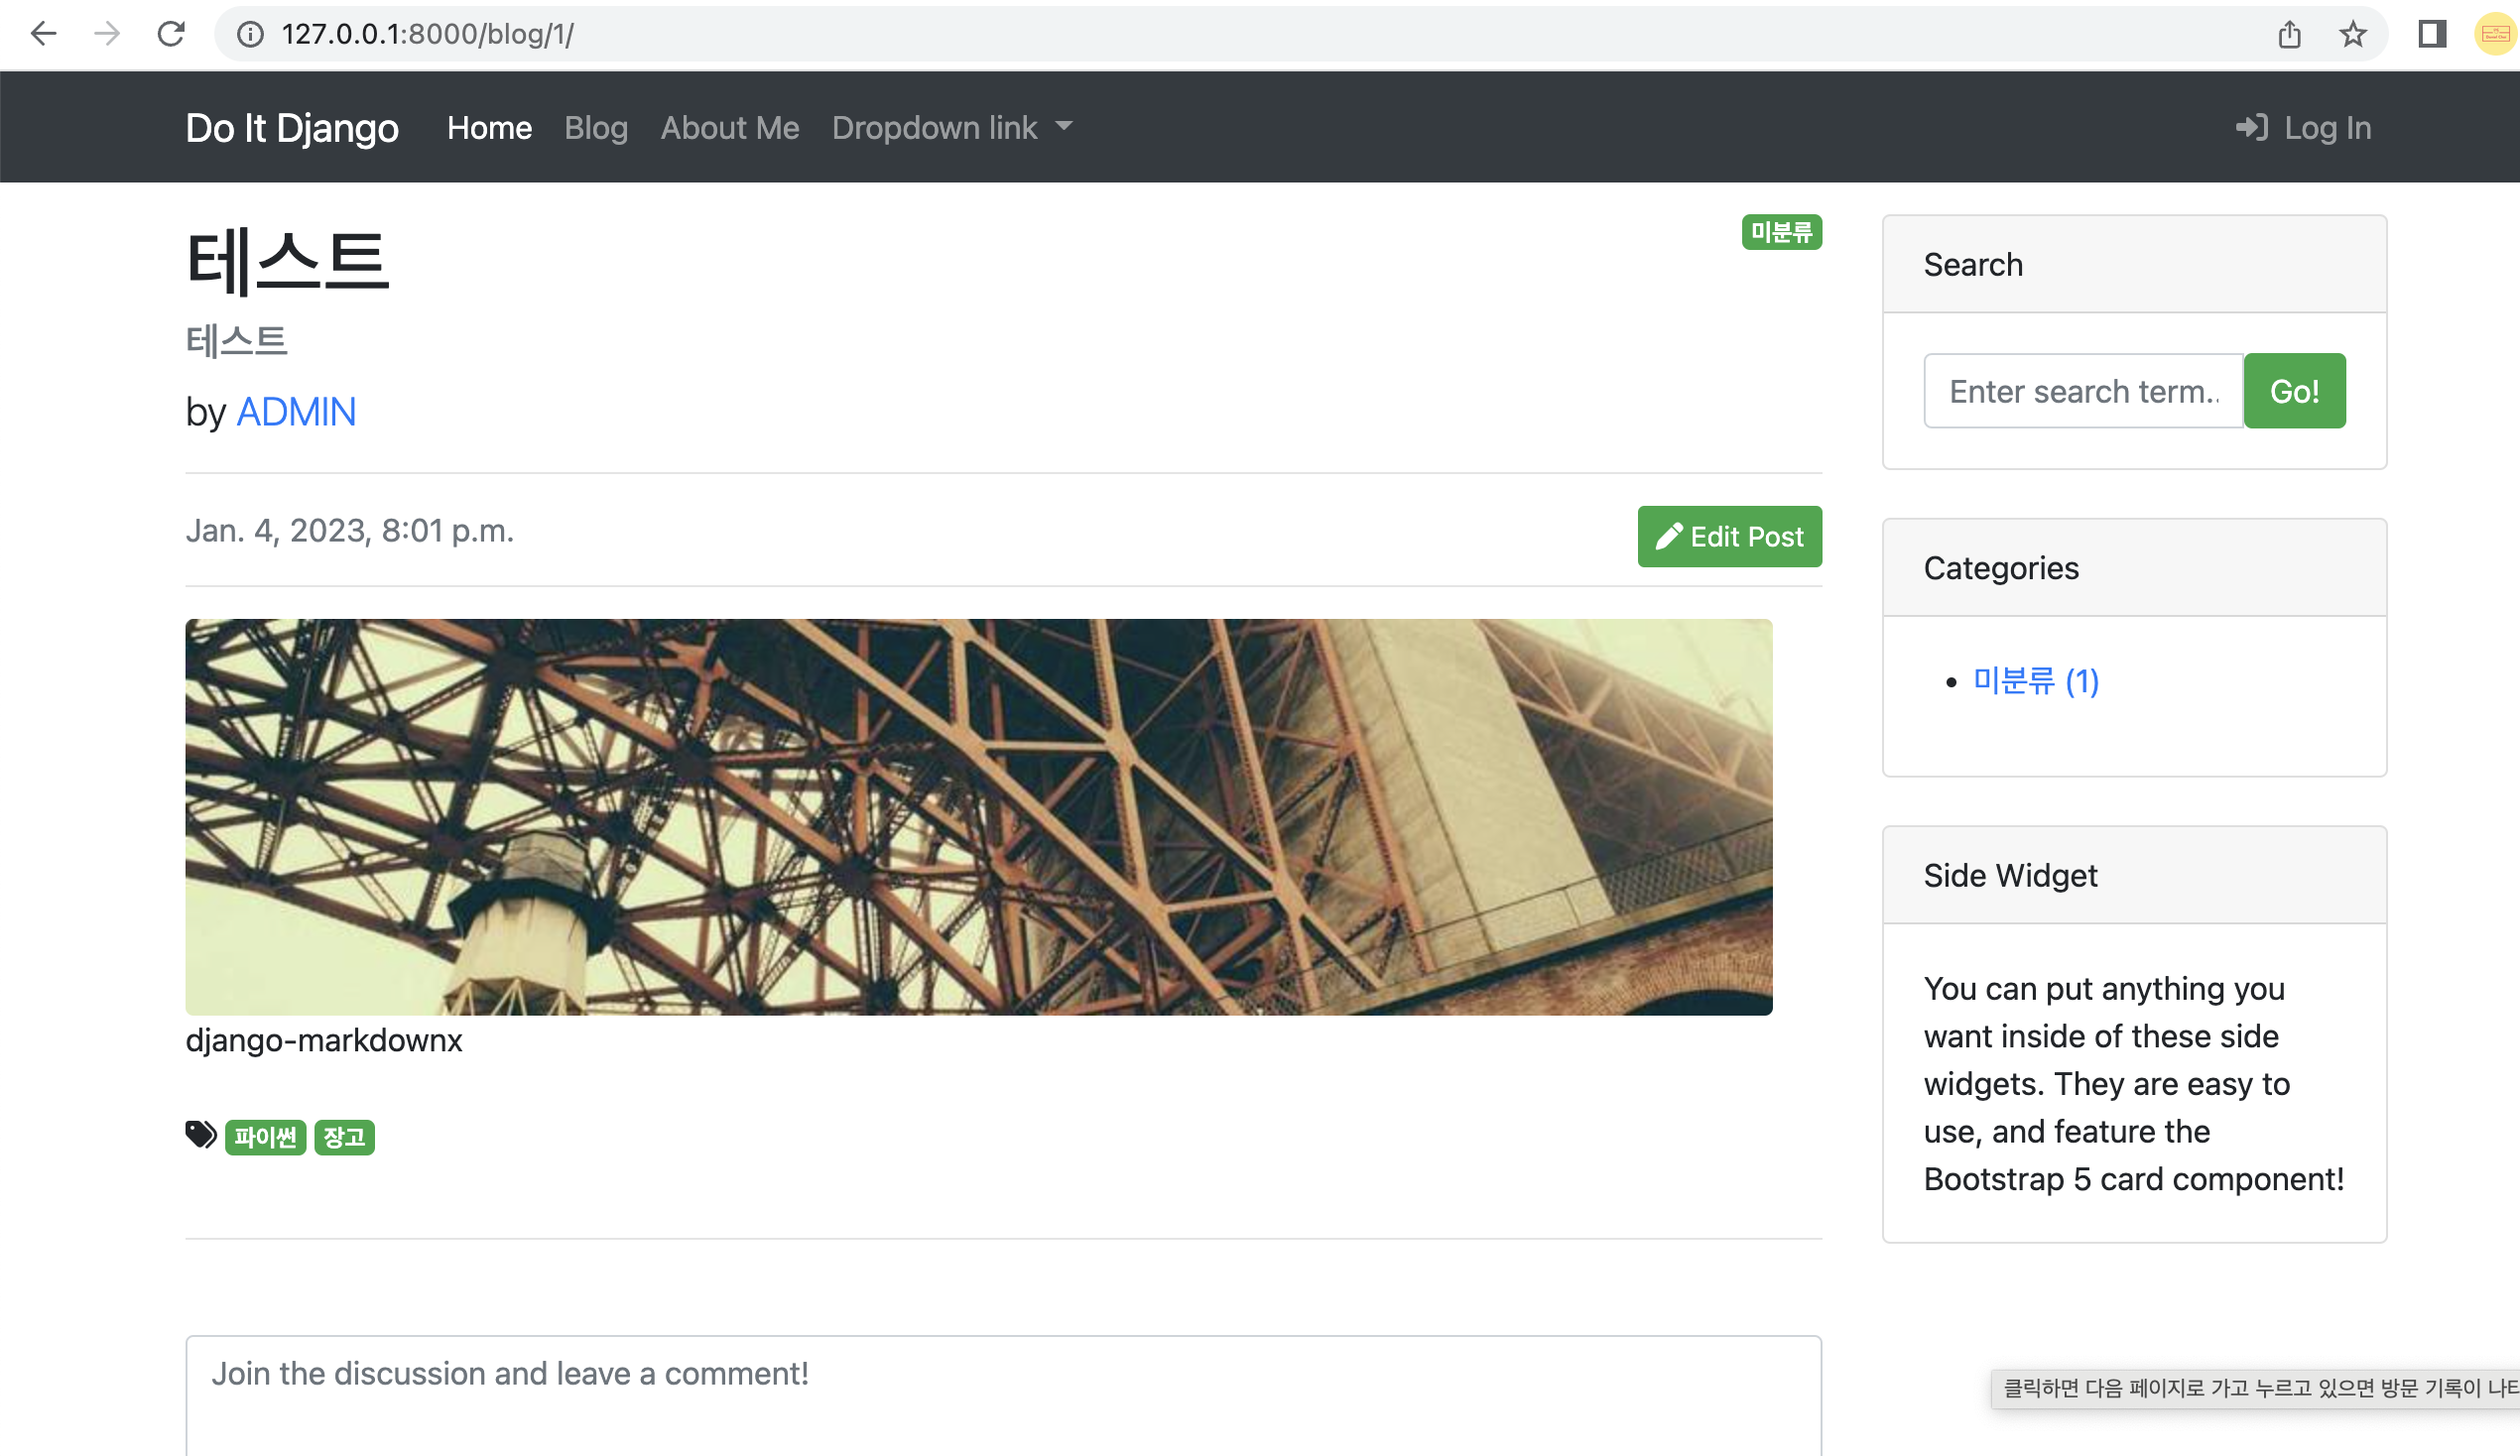Open 미분류 (1) category link
This screenshot has height=1456, width=2520.
2035,681
